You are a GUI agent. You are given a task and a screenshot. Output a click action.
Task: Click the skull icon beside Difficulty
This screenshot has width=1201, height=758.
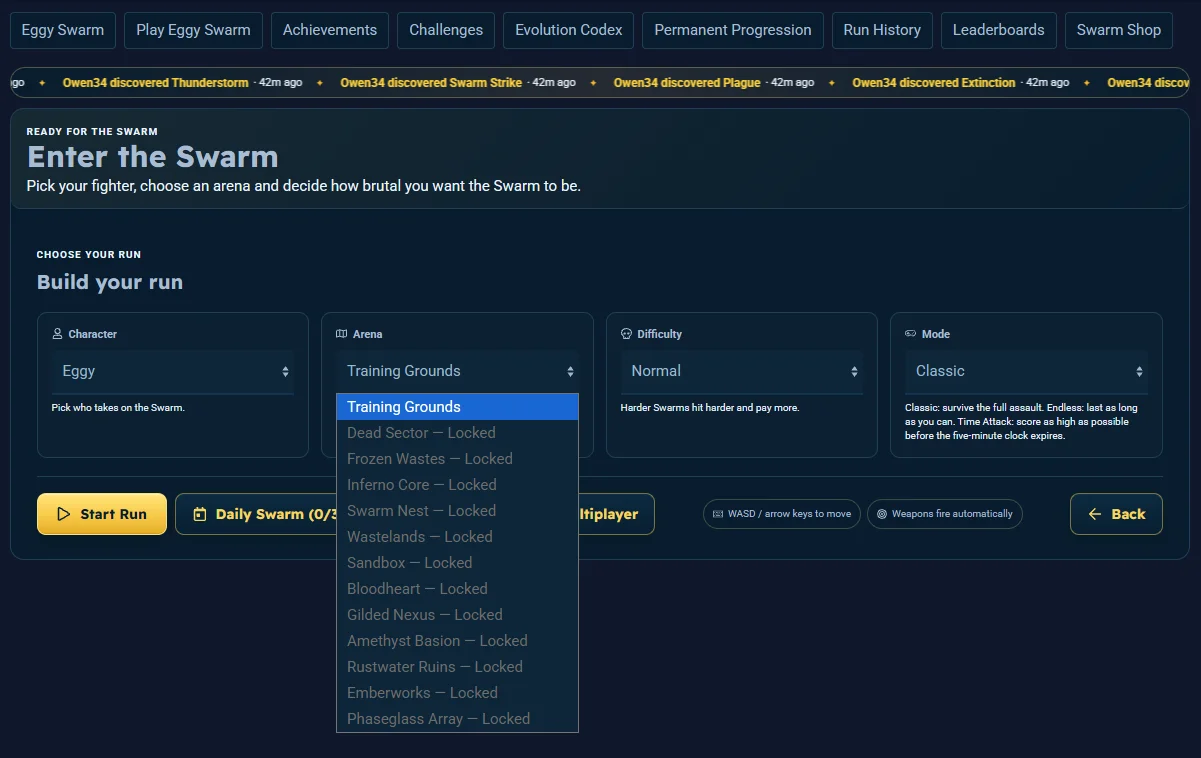(626, 334)
